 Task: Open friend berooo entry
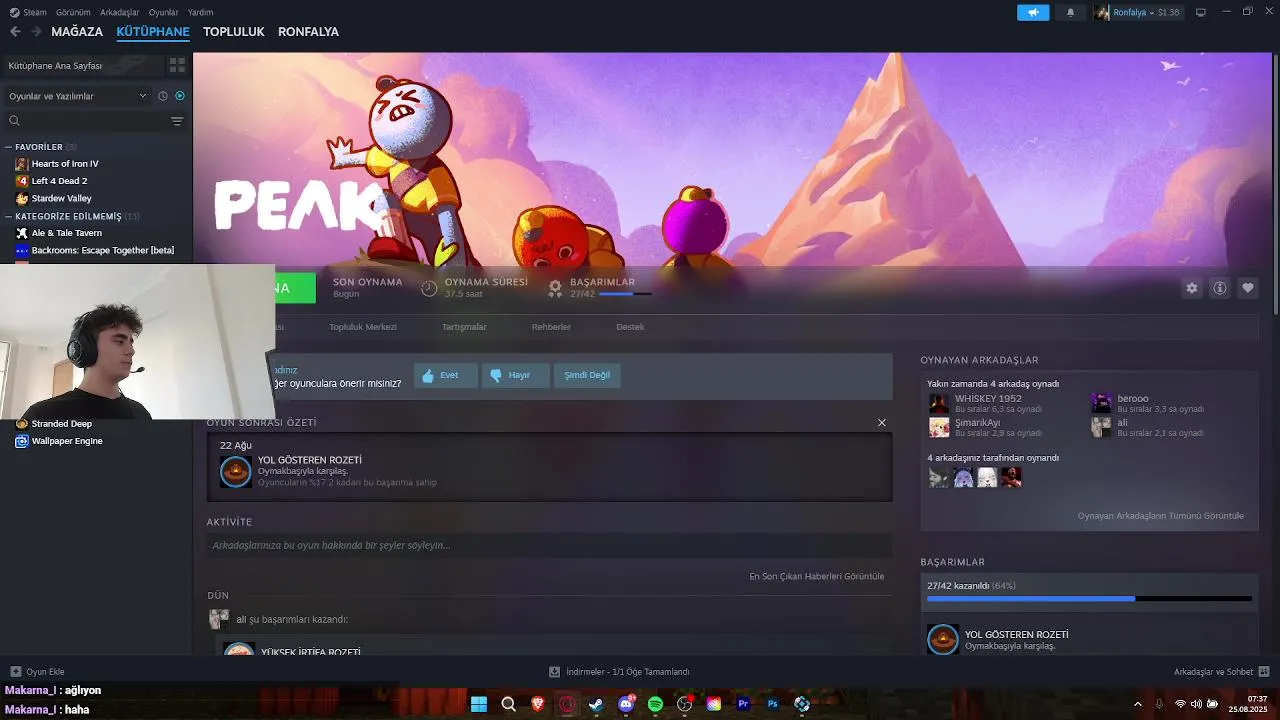(x=1149, y=403)
